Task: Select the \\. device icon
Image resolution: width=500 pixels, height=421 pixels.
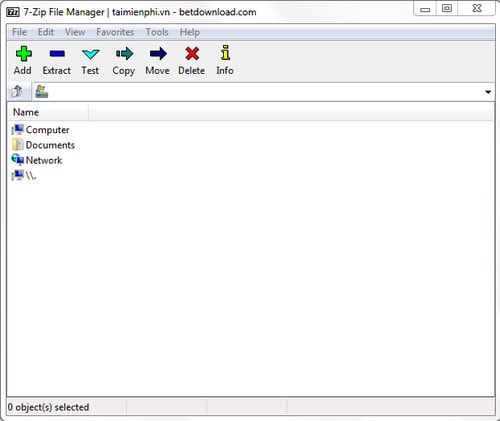Action: tap(17, 175)
